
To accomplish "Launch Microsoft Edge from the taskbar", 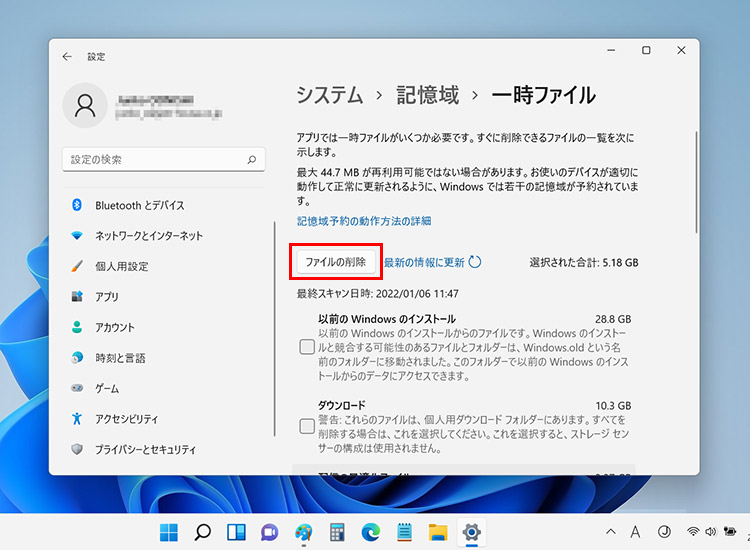I will pyautogui.click(x=371, y=532).
